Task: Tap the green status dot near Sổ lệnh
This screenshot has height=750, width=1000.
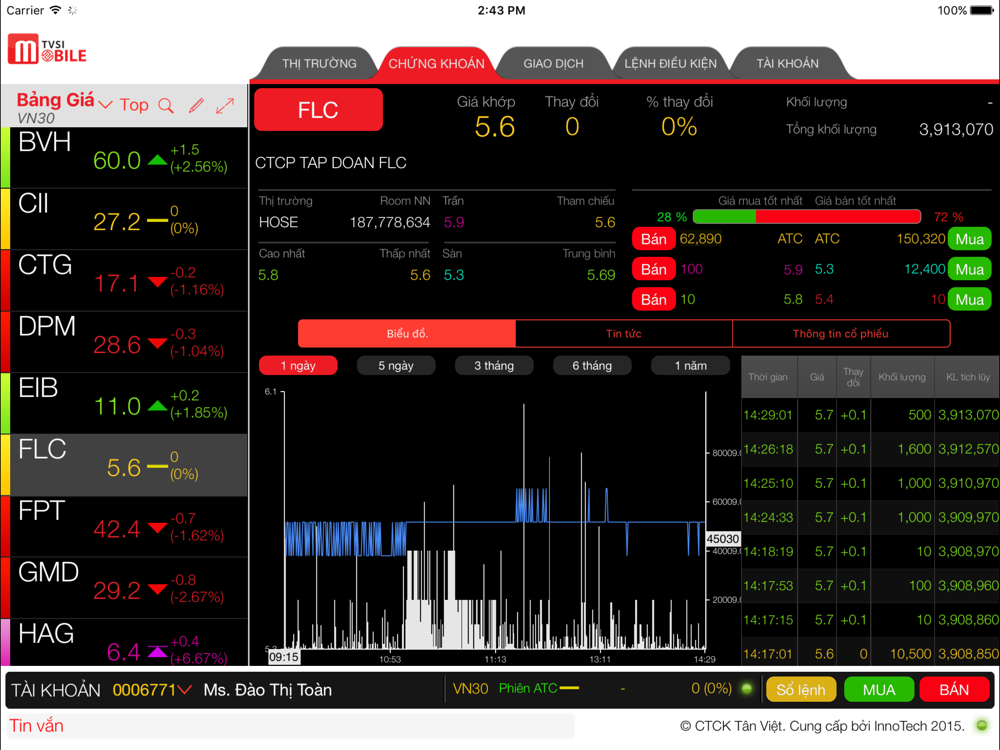Action: coord(746,689)
